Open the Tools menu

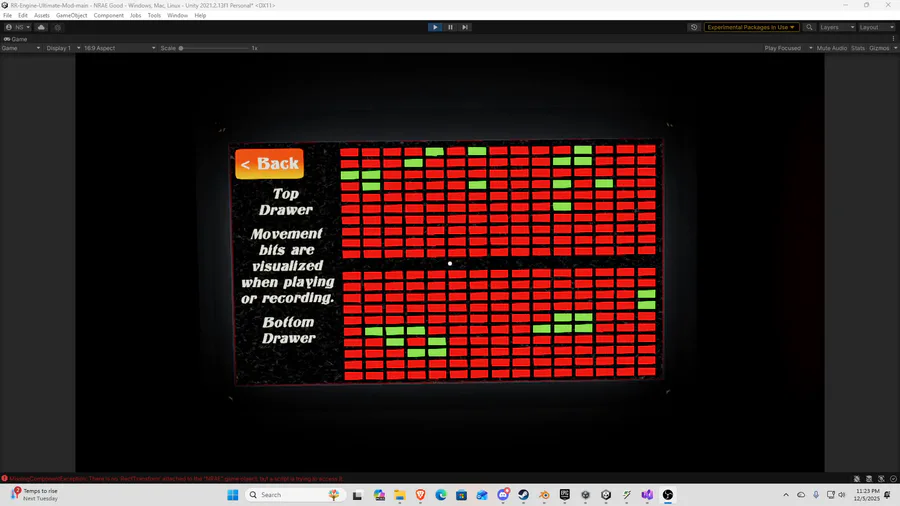[x=154, y=15]
